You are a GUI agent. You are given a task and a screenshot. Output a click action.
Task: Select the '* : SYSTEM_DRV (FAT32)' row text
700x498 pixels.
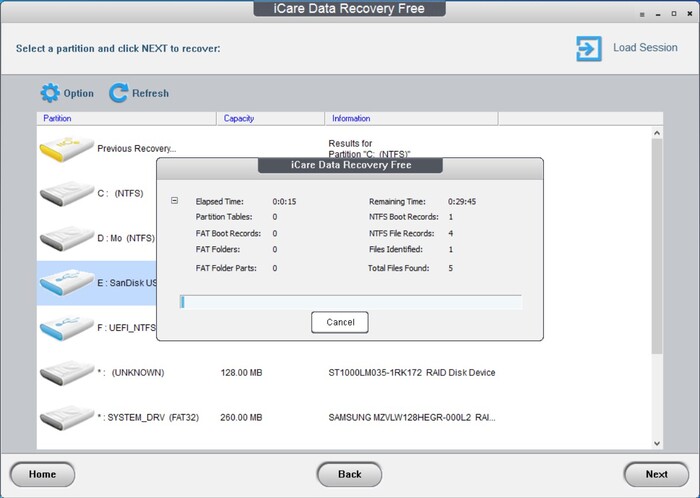click(148, 418)
